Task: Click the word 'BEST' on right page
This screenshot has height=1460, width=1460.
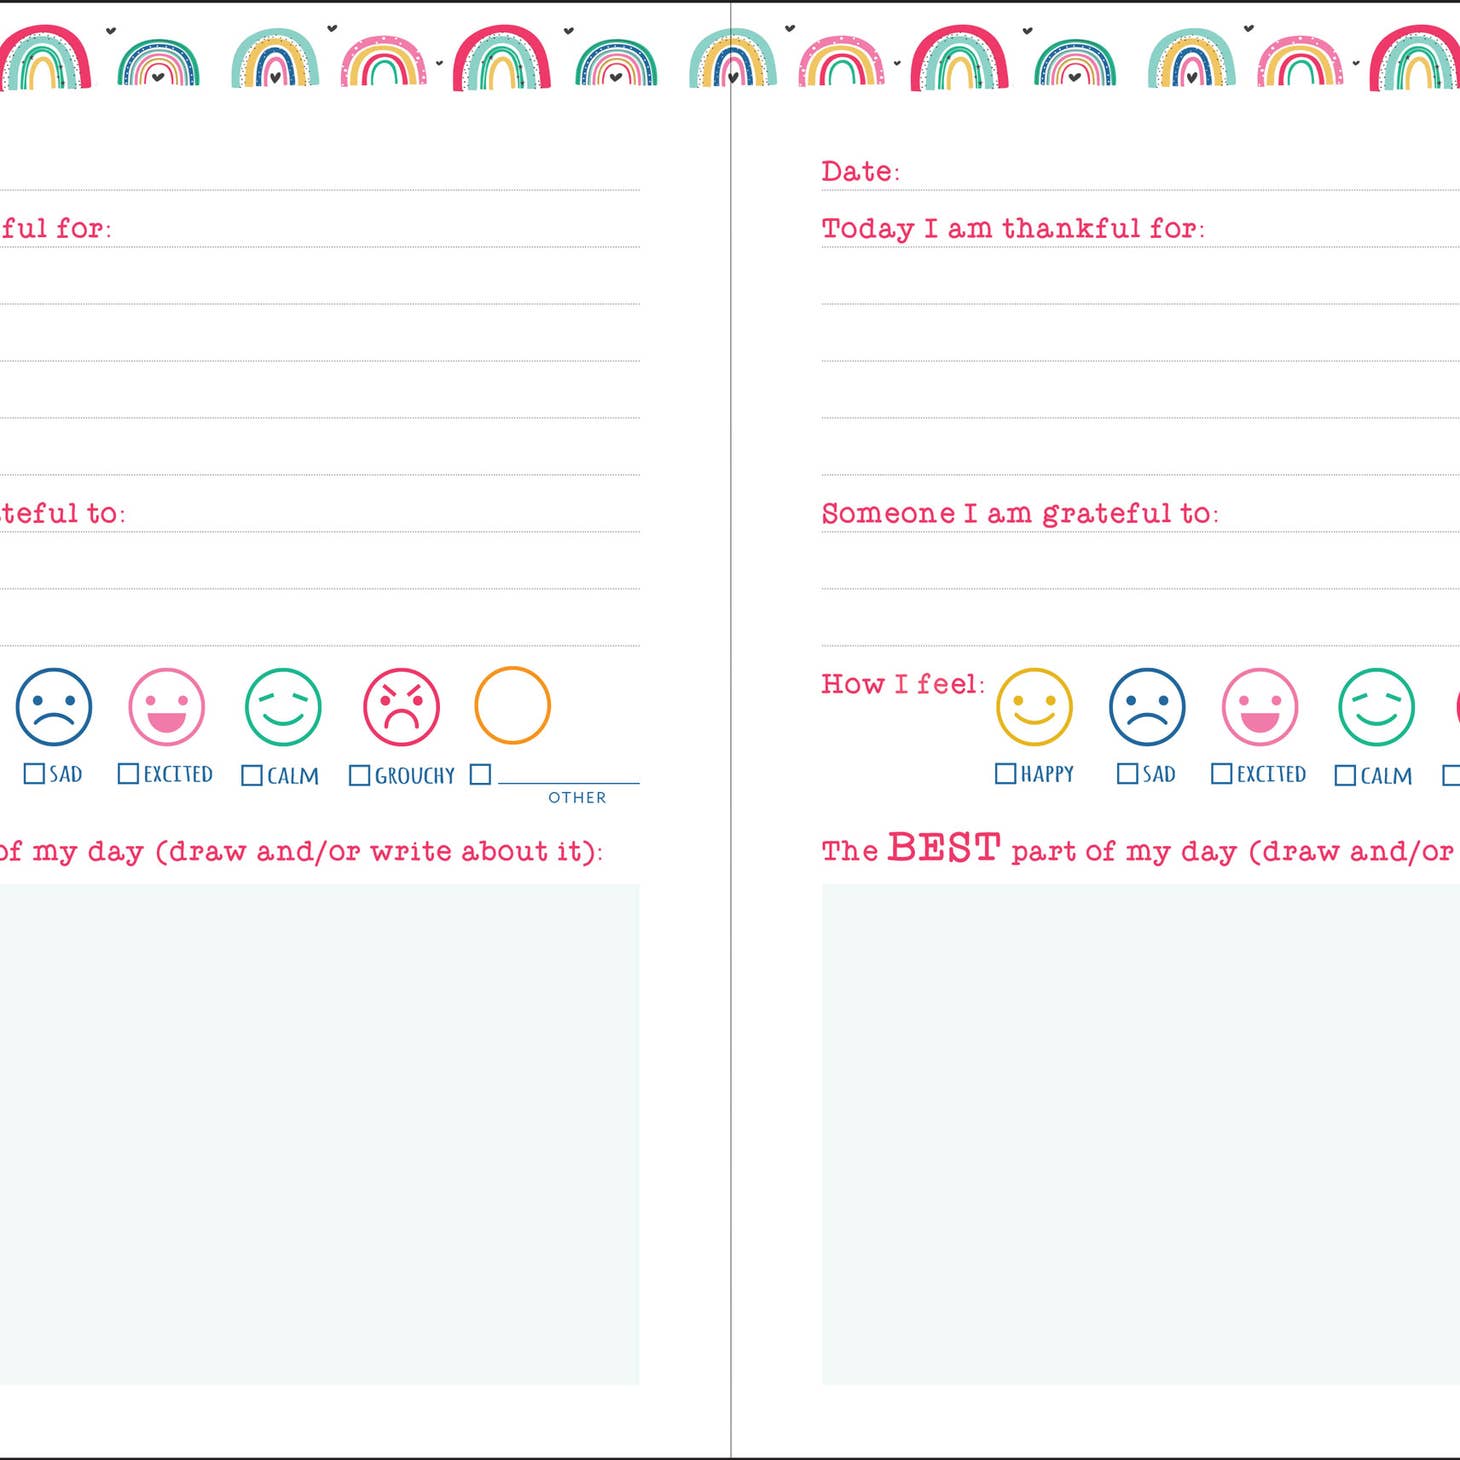Action: 944,848
